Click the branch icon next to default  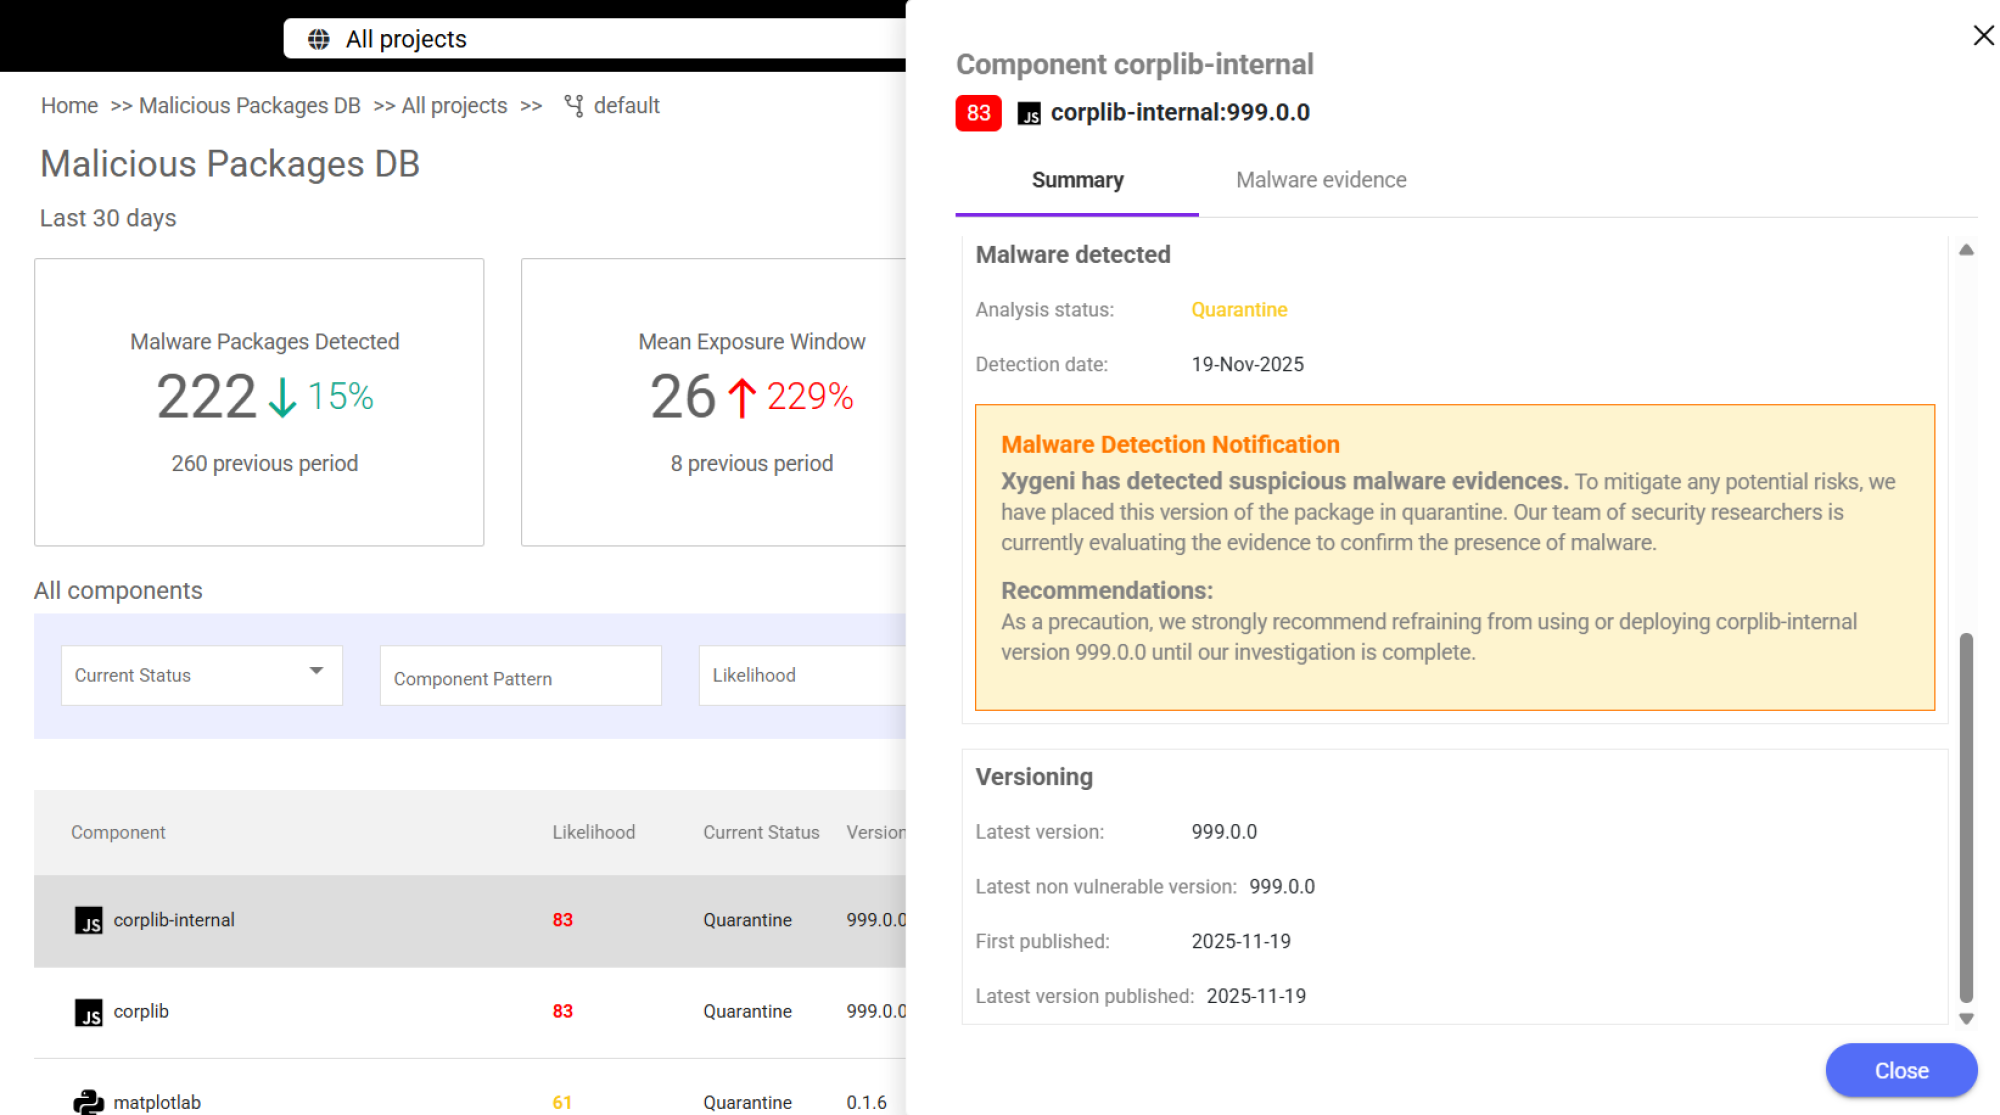point(574,106)
